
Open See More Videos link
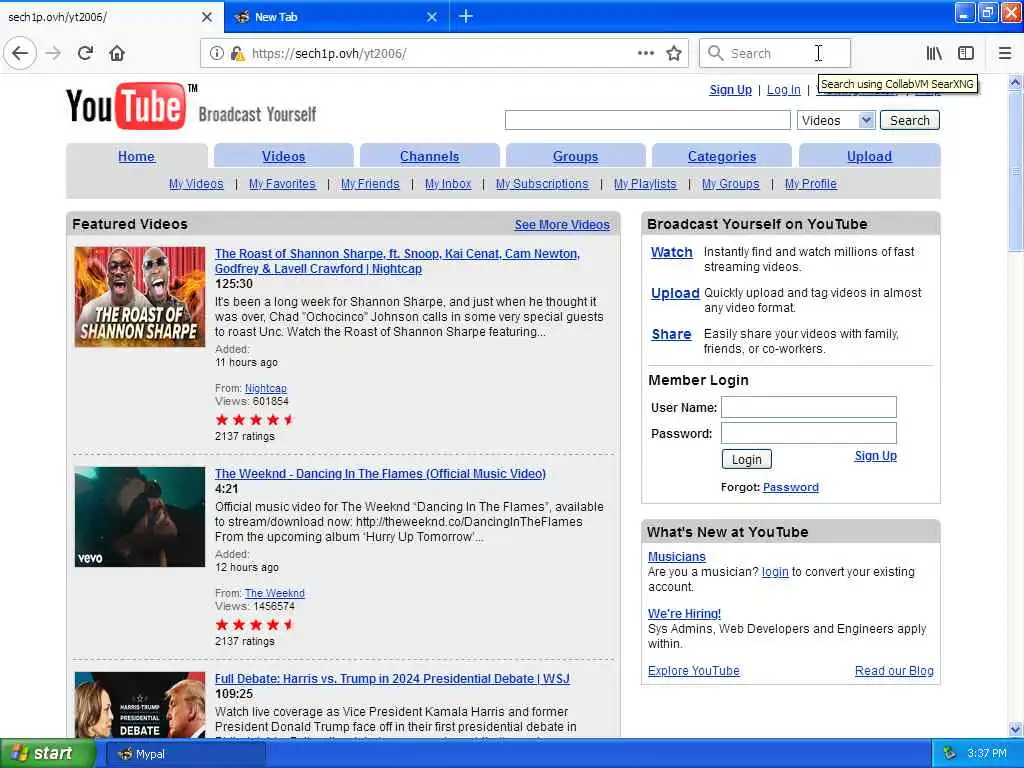[x=562, y=225]
